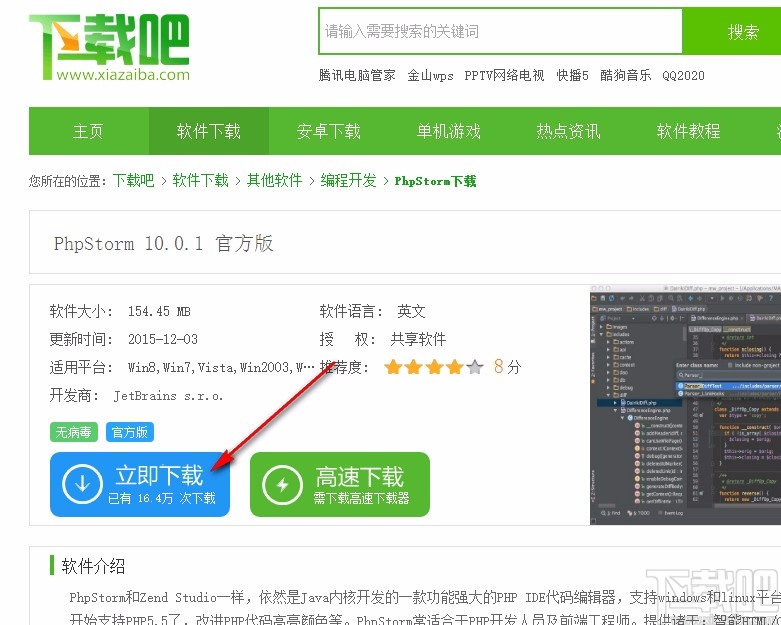781x625 pixels.
Task: Open the 金山wps hot search link
Action: coord(430,75)
